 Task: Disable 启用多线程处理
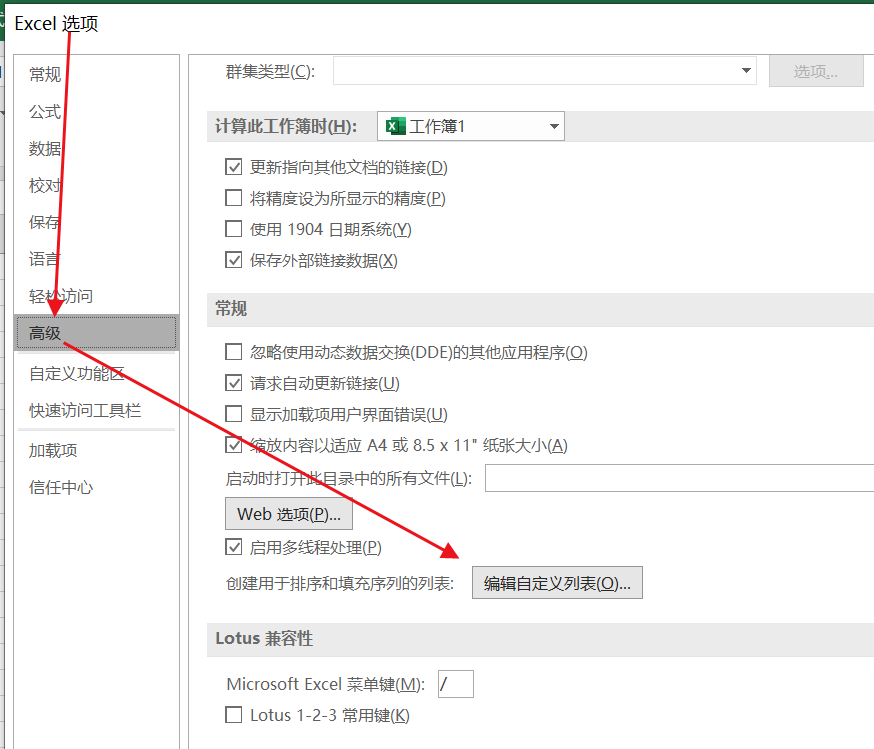pos(233,547)
